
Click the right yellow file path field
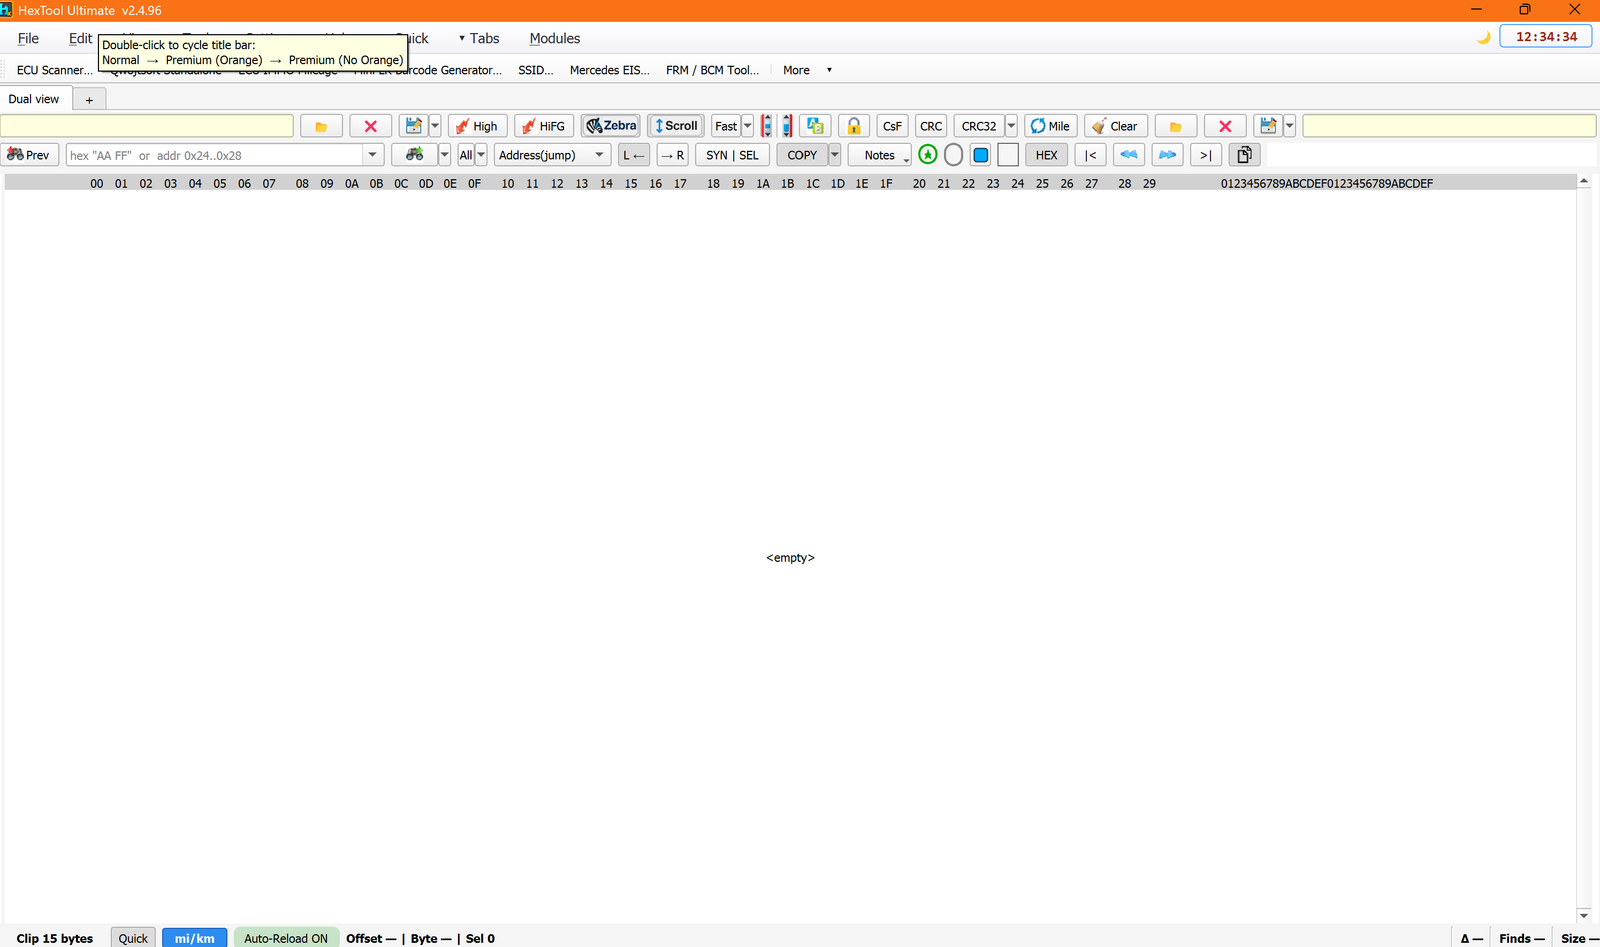(1449, 126)
